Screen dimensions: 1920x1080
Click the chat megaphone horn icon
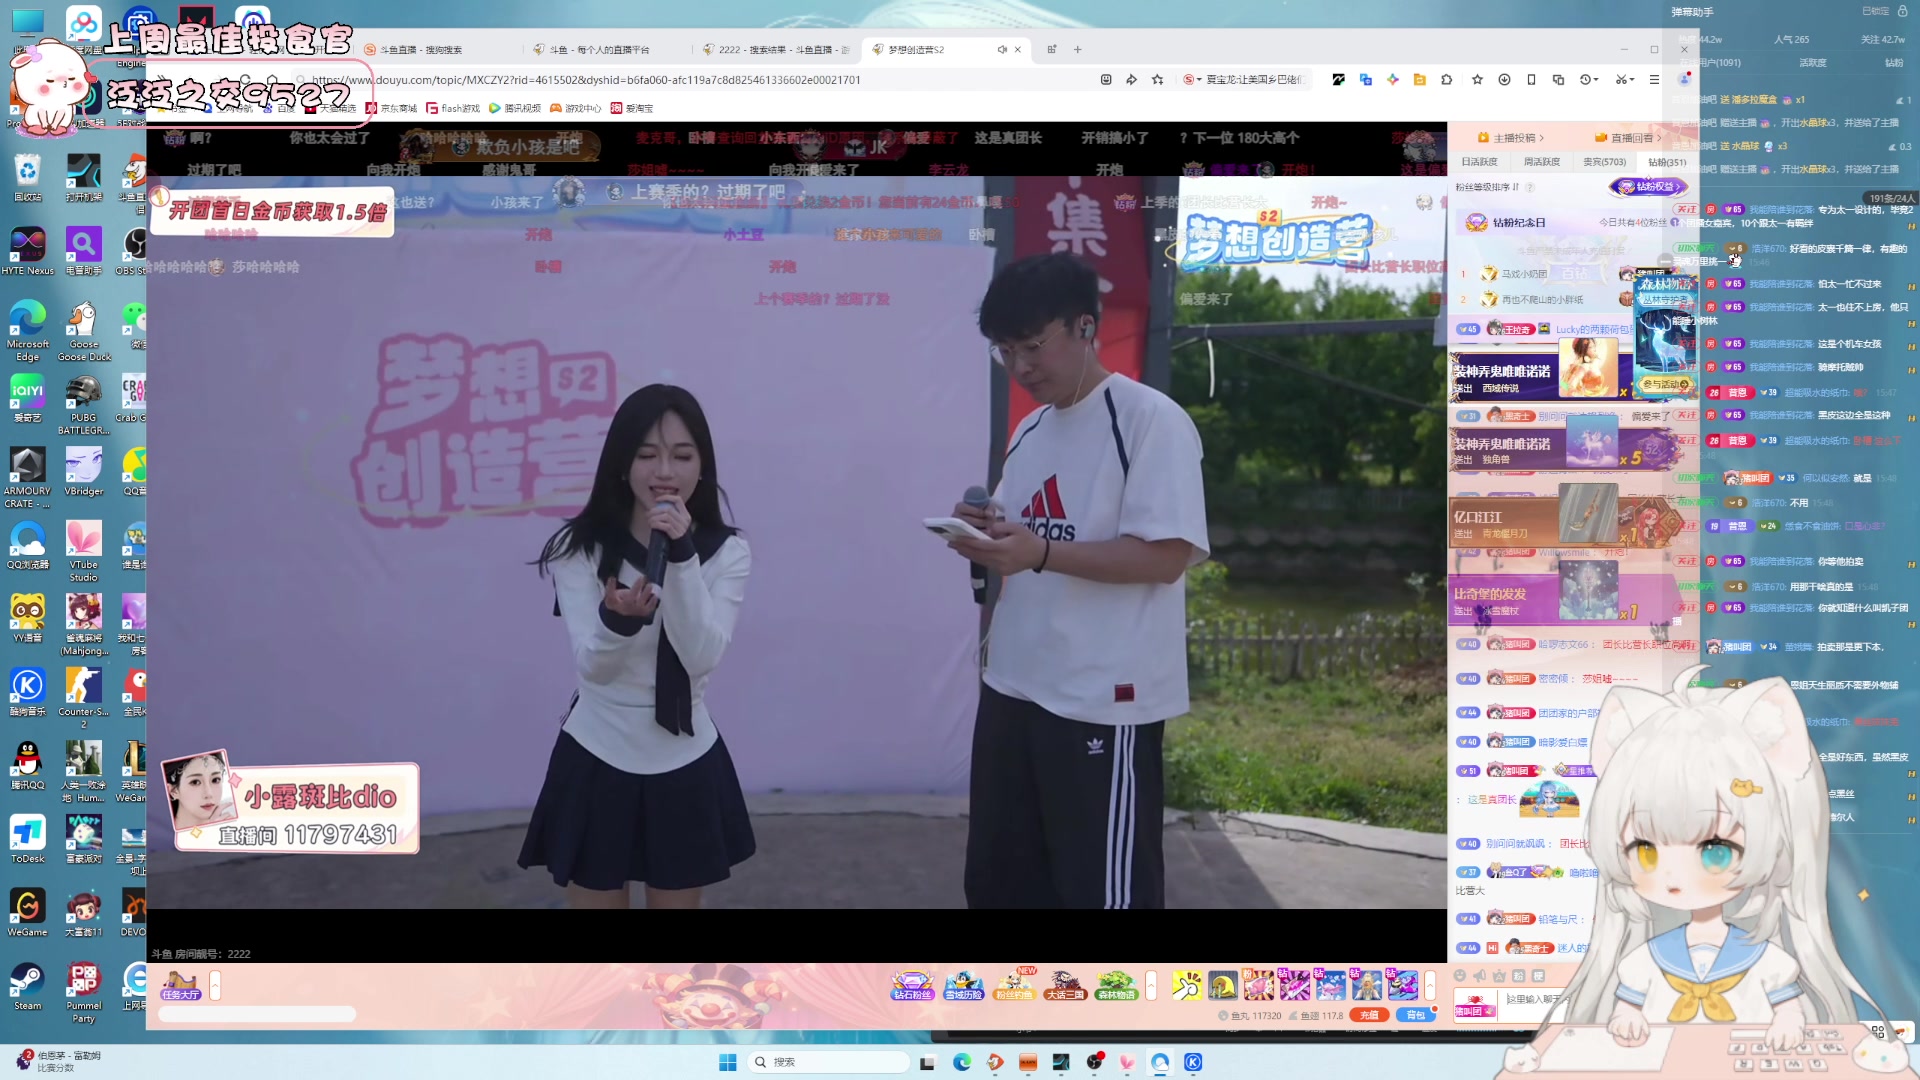pyautogui.click(x=1479, y=976)
